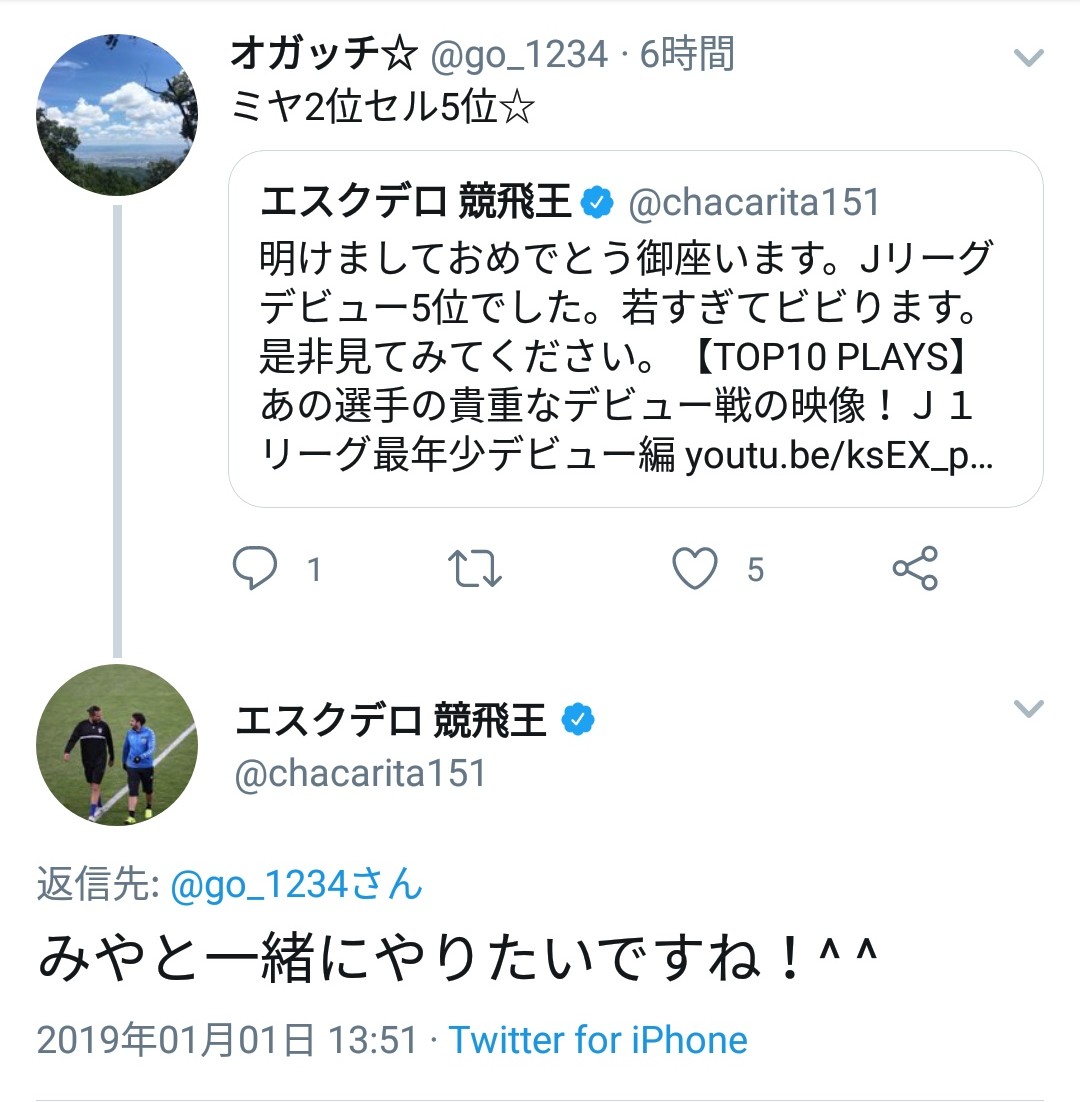Tap the @go_1234さん reply mention link
Viewport: 1080px width, 1102px height.
click(x=296, y=886)
